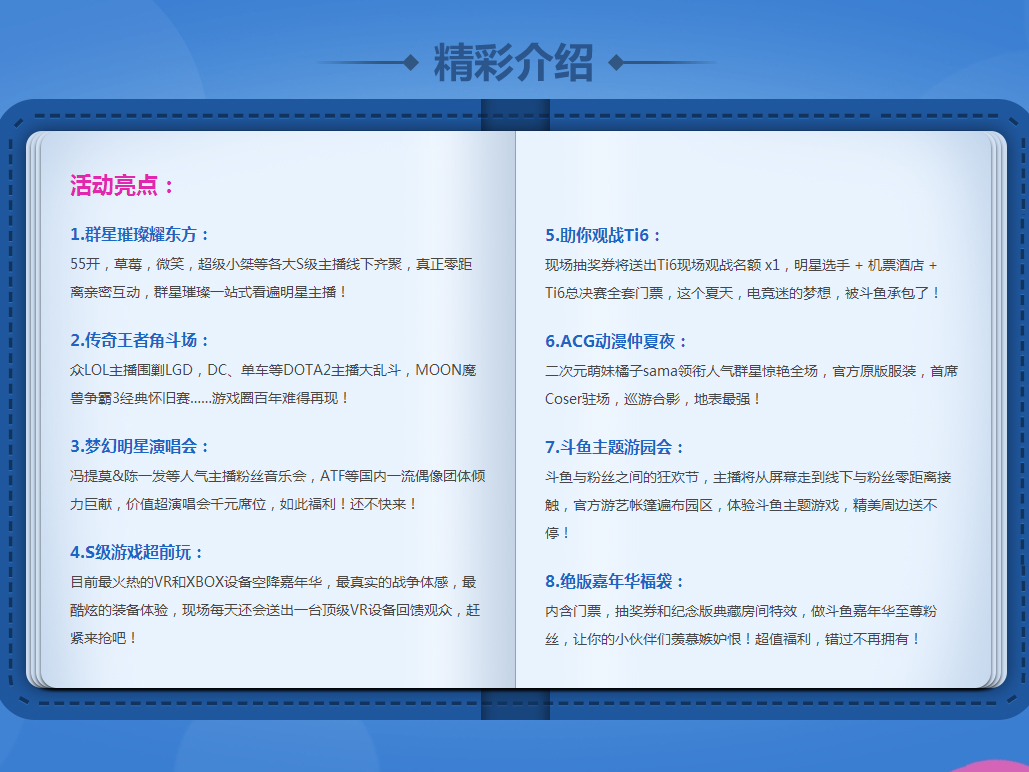Screen dimensions: 1029x772
Task: Click the line starting Coser驻场，巡游合影
Action: 653,399
